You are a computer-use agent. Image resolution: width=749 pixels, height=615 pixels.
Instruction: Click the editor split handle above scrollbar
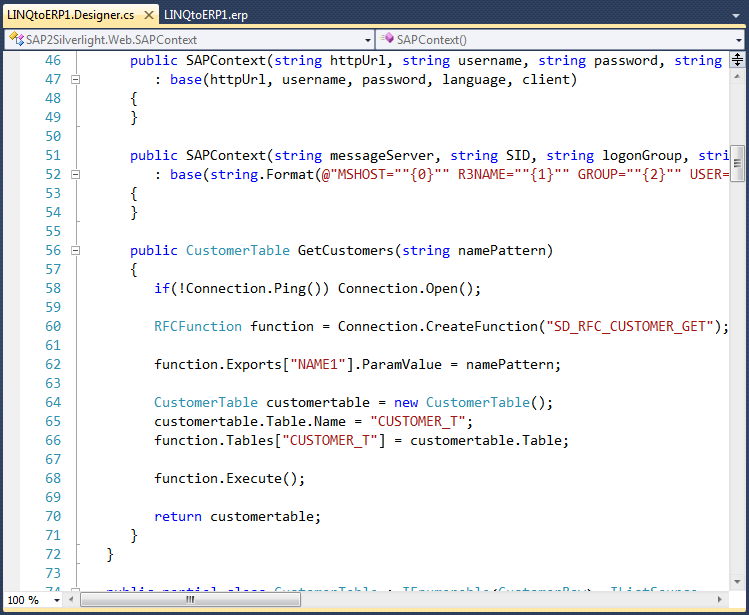pos(737,60)
